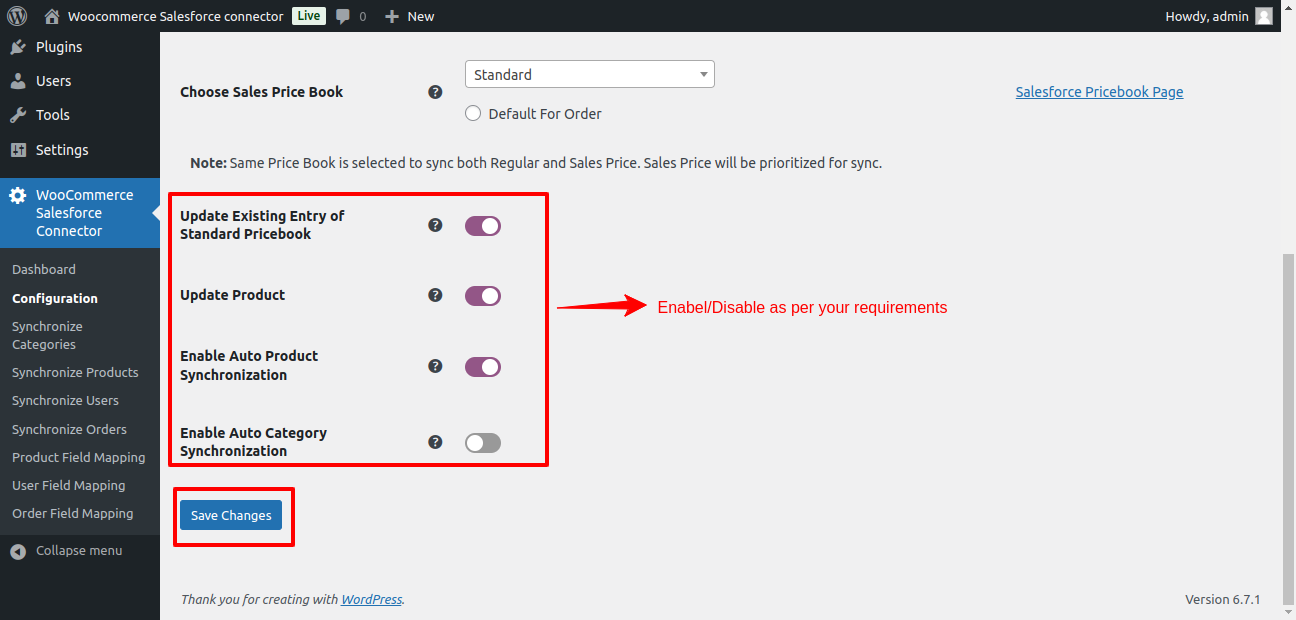This screenshot has height=620, width=1296.
Task: Toggle Enable Auto Product Synchronization slider
Action: (x=483, y=367)
